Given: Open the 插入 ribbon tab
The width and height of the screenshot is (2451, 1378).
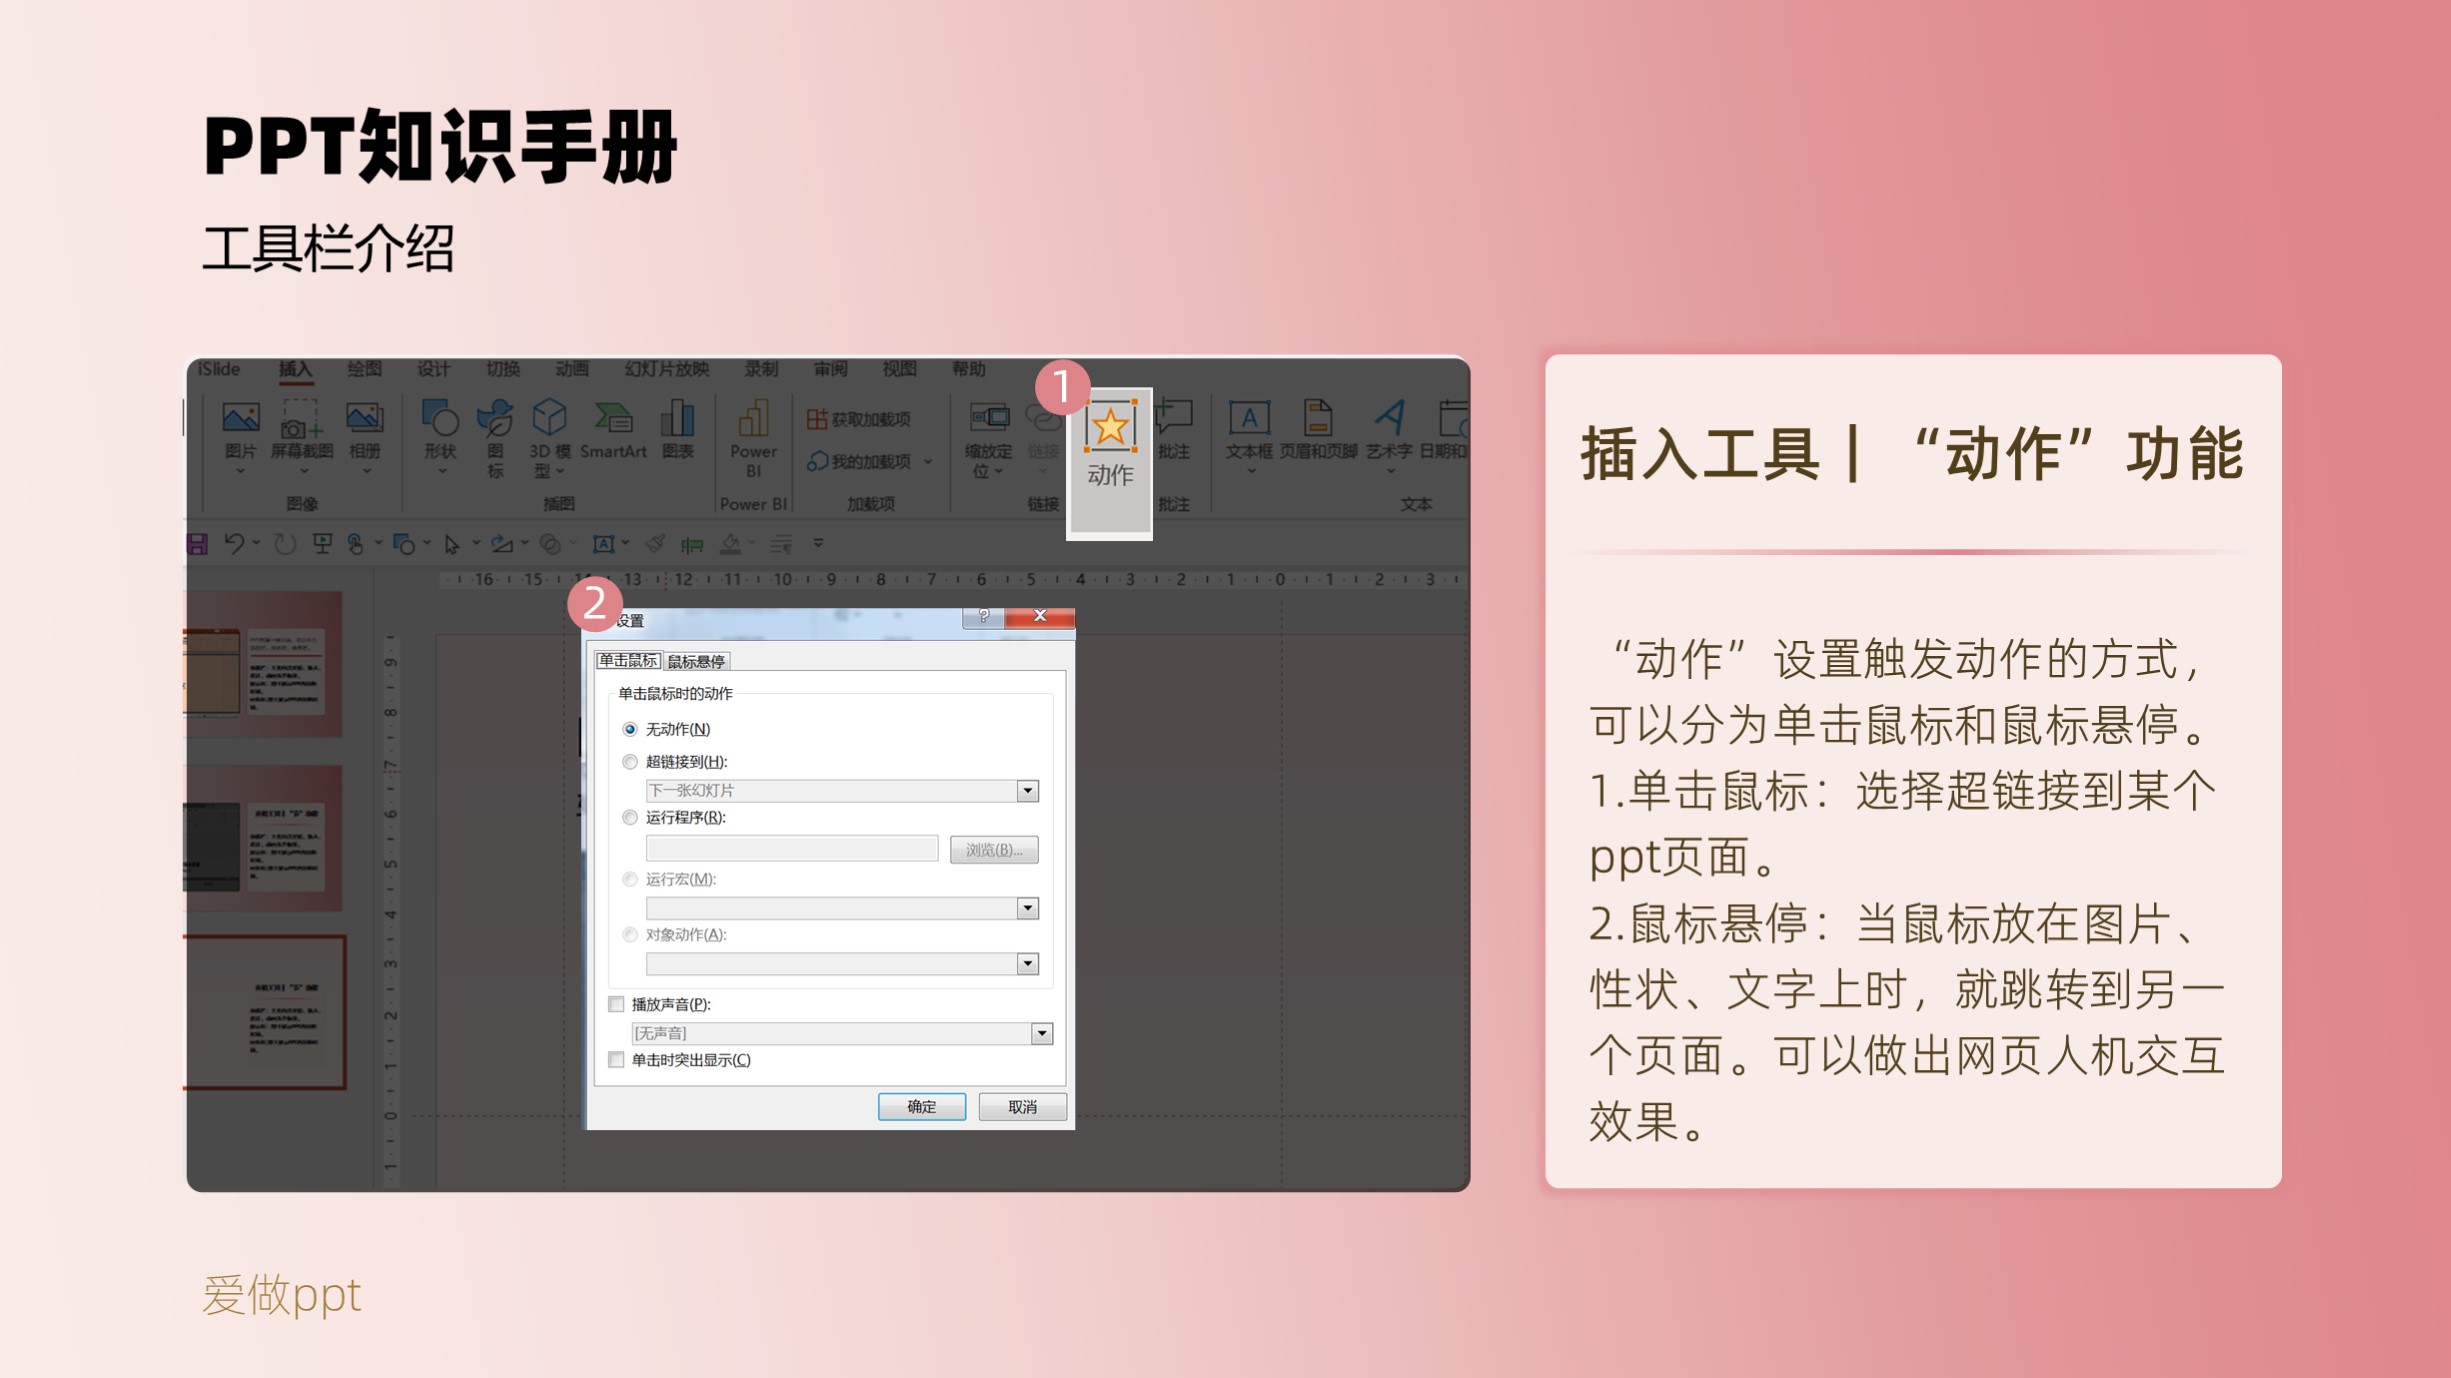Looking at the screenshot, I should pyautogui.click(x=297, y=369).
